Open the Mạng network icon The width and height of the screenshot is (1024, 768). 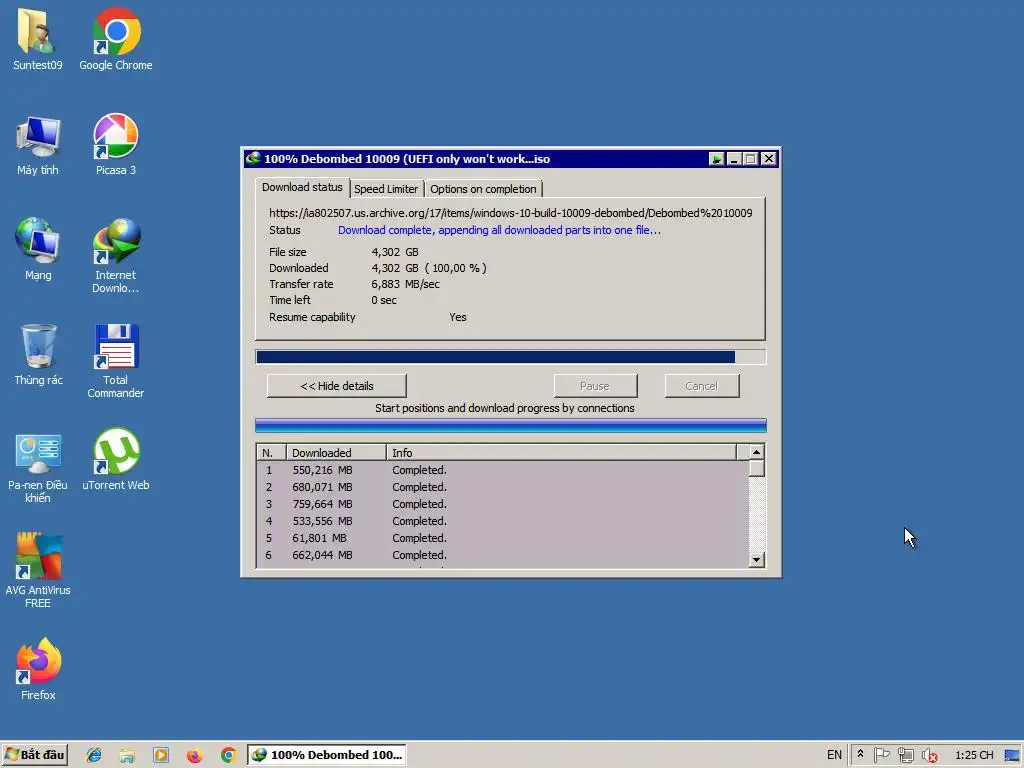pyautogui.click(x=38, y=249)
